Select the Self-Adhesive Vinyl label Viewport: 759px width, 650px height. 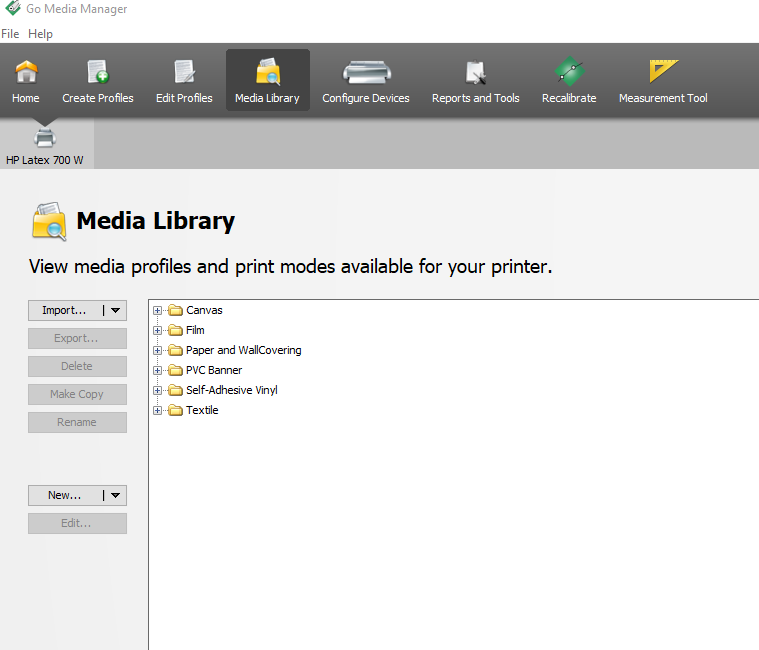click(232, 390)
